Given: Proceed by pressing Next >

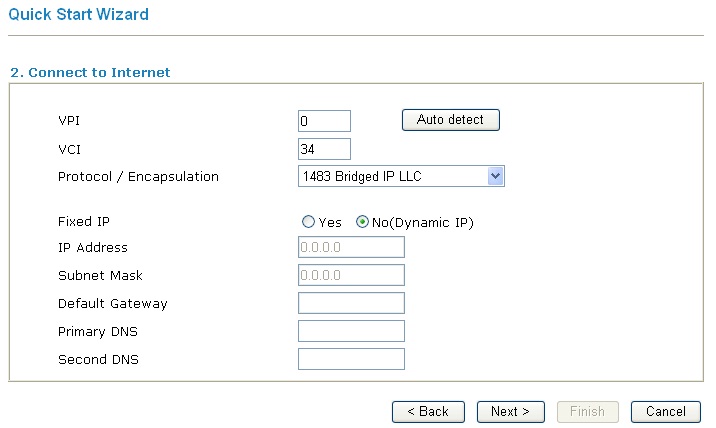Looking at the screenshot, I should tap(510, 412).
